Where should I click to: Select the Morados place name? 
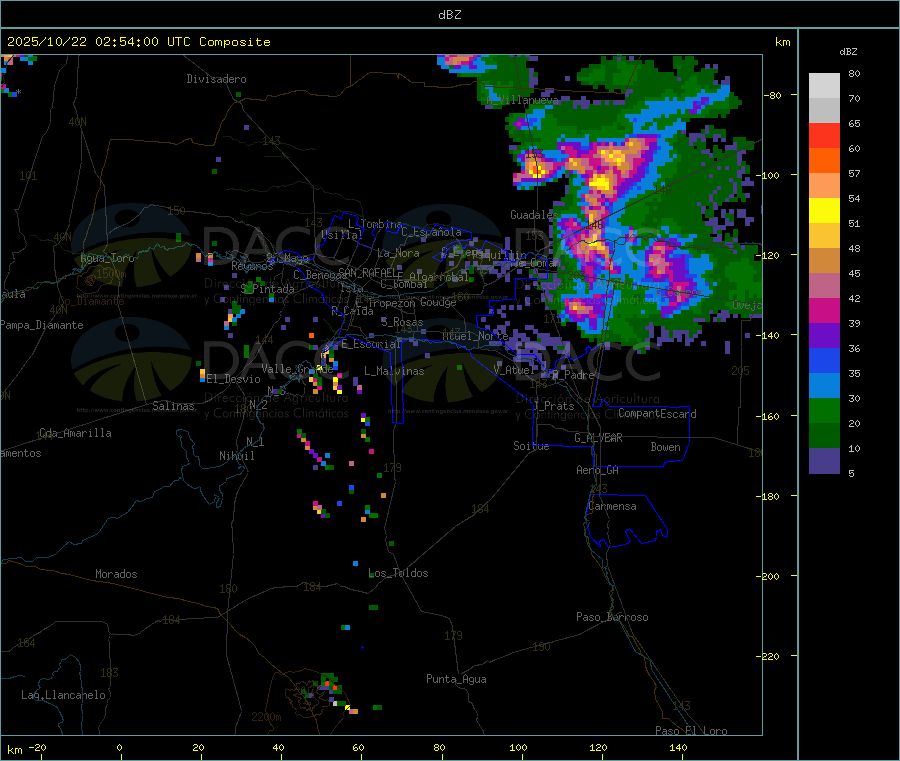[x=116, y=574]
